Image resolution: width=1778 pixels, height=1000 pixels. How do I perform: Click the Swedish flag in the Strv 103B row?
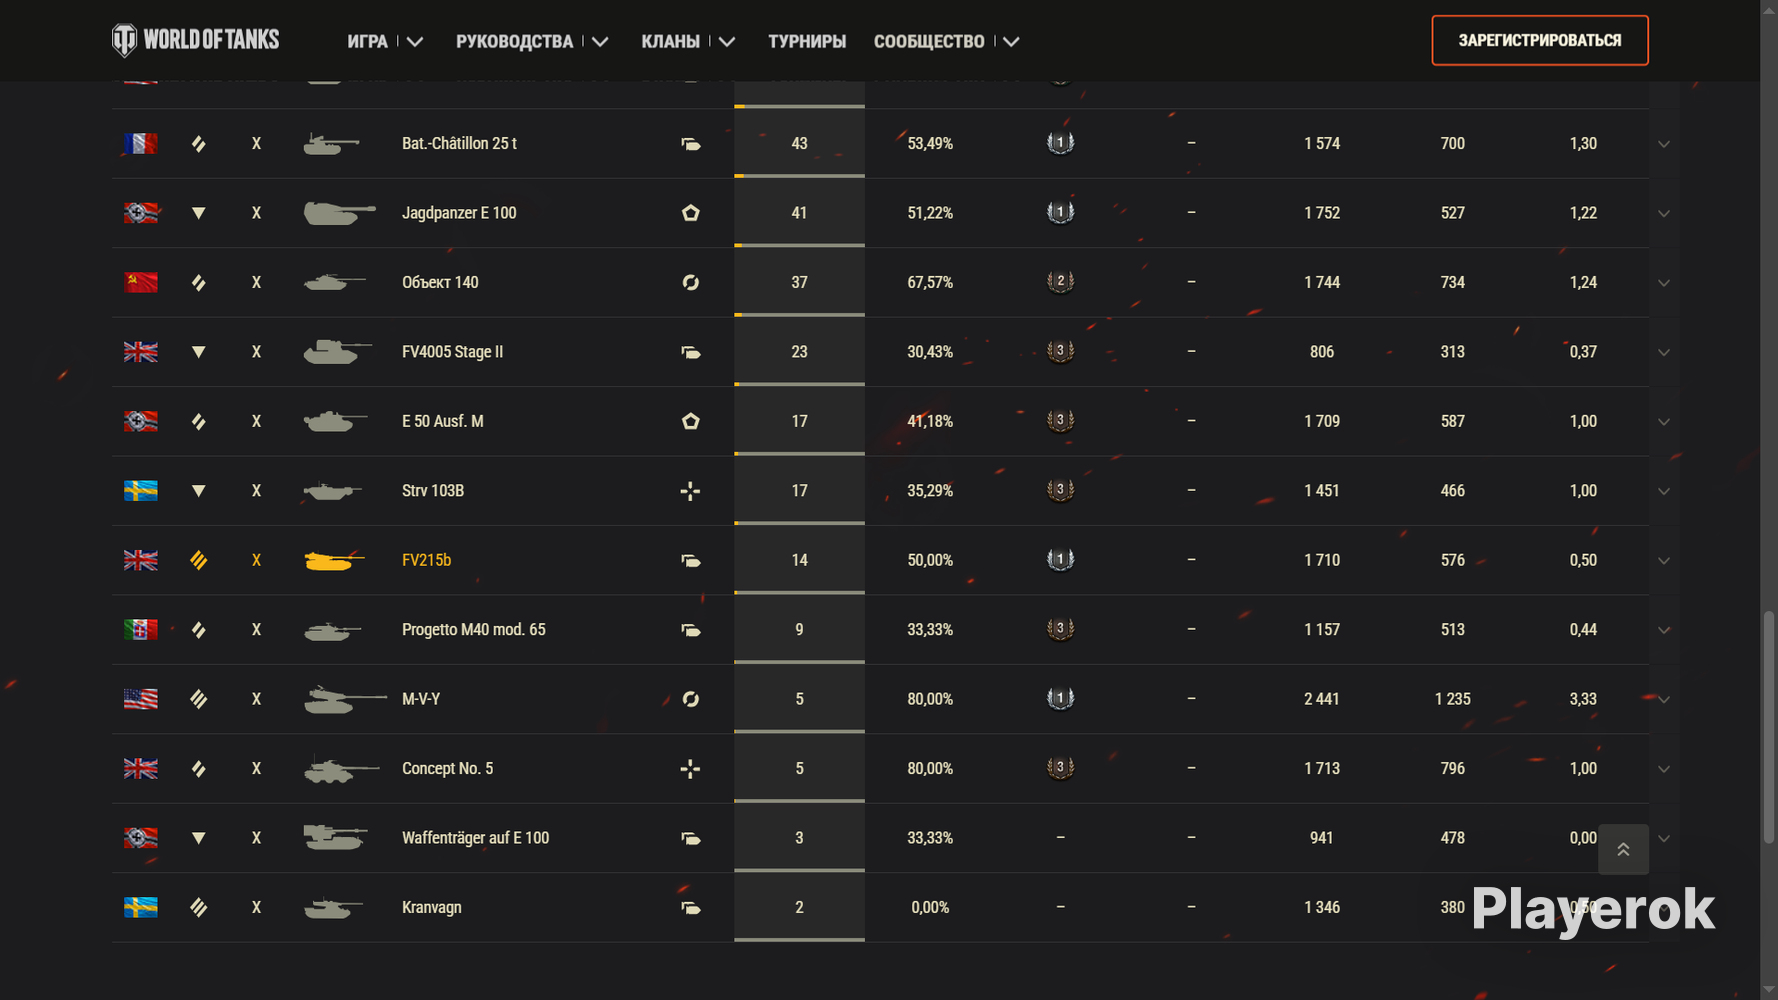[141, 491]
